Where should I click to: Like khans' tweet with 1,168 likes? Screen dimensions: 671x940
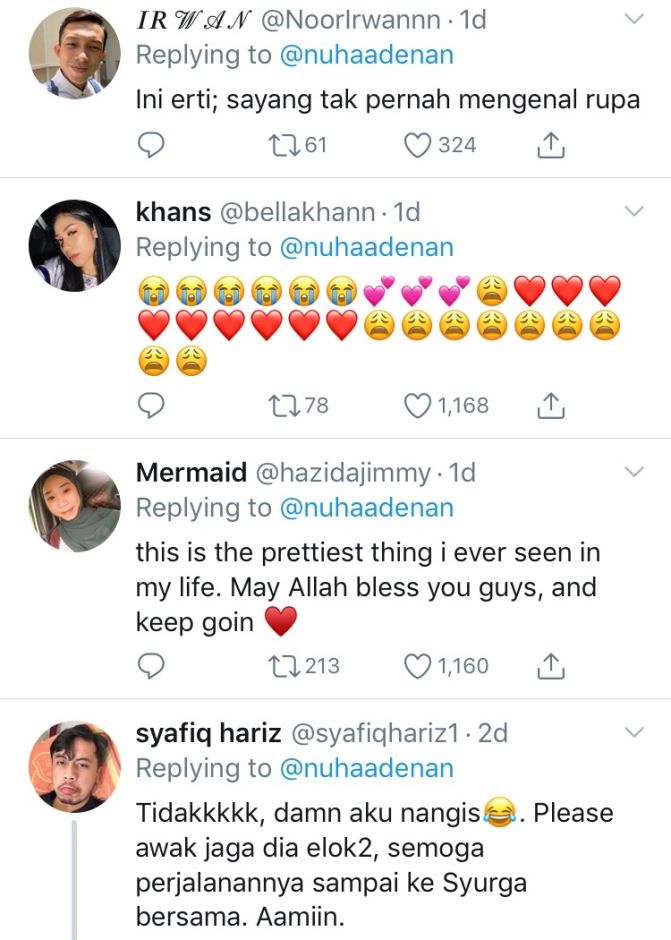(417, 405)
